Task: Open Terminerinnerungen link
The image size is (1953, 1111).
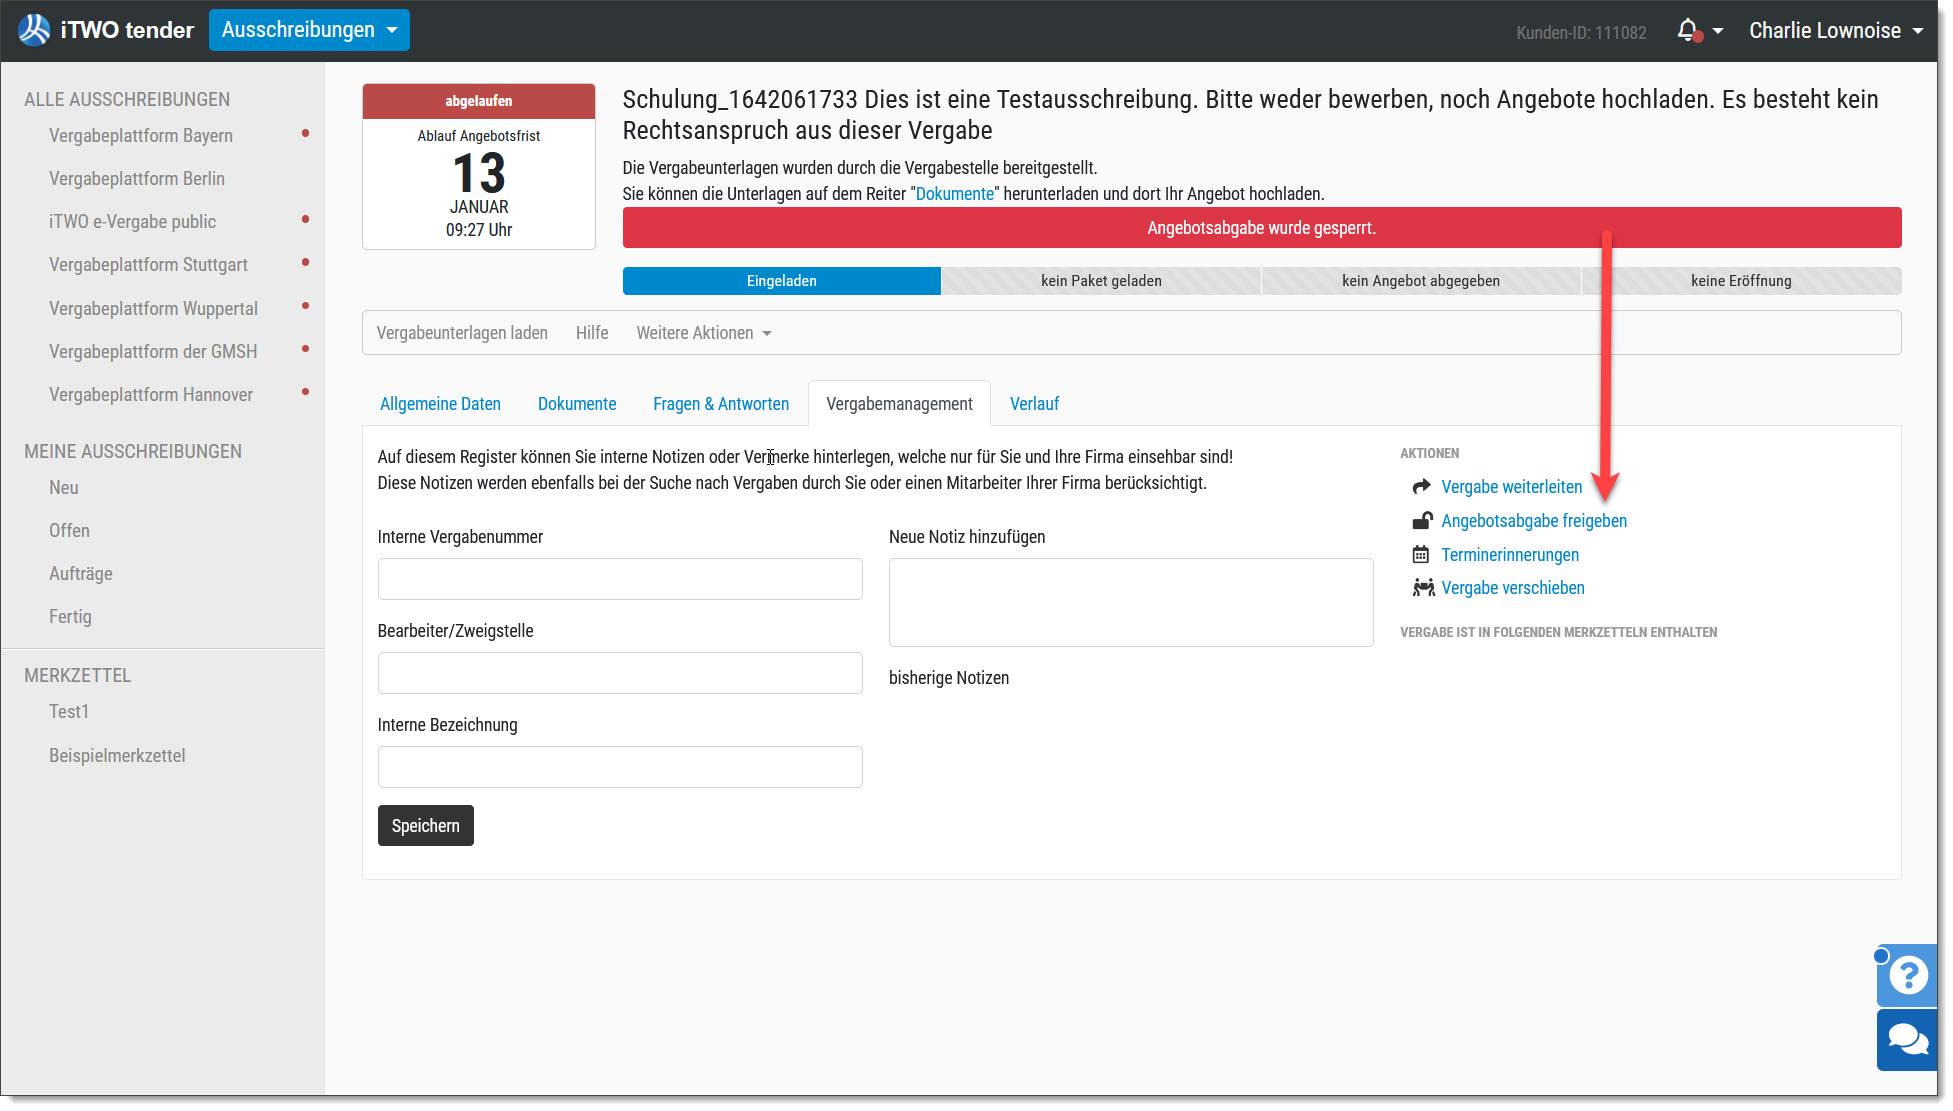Action: click(x=1510, y=555)
